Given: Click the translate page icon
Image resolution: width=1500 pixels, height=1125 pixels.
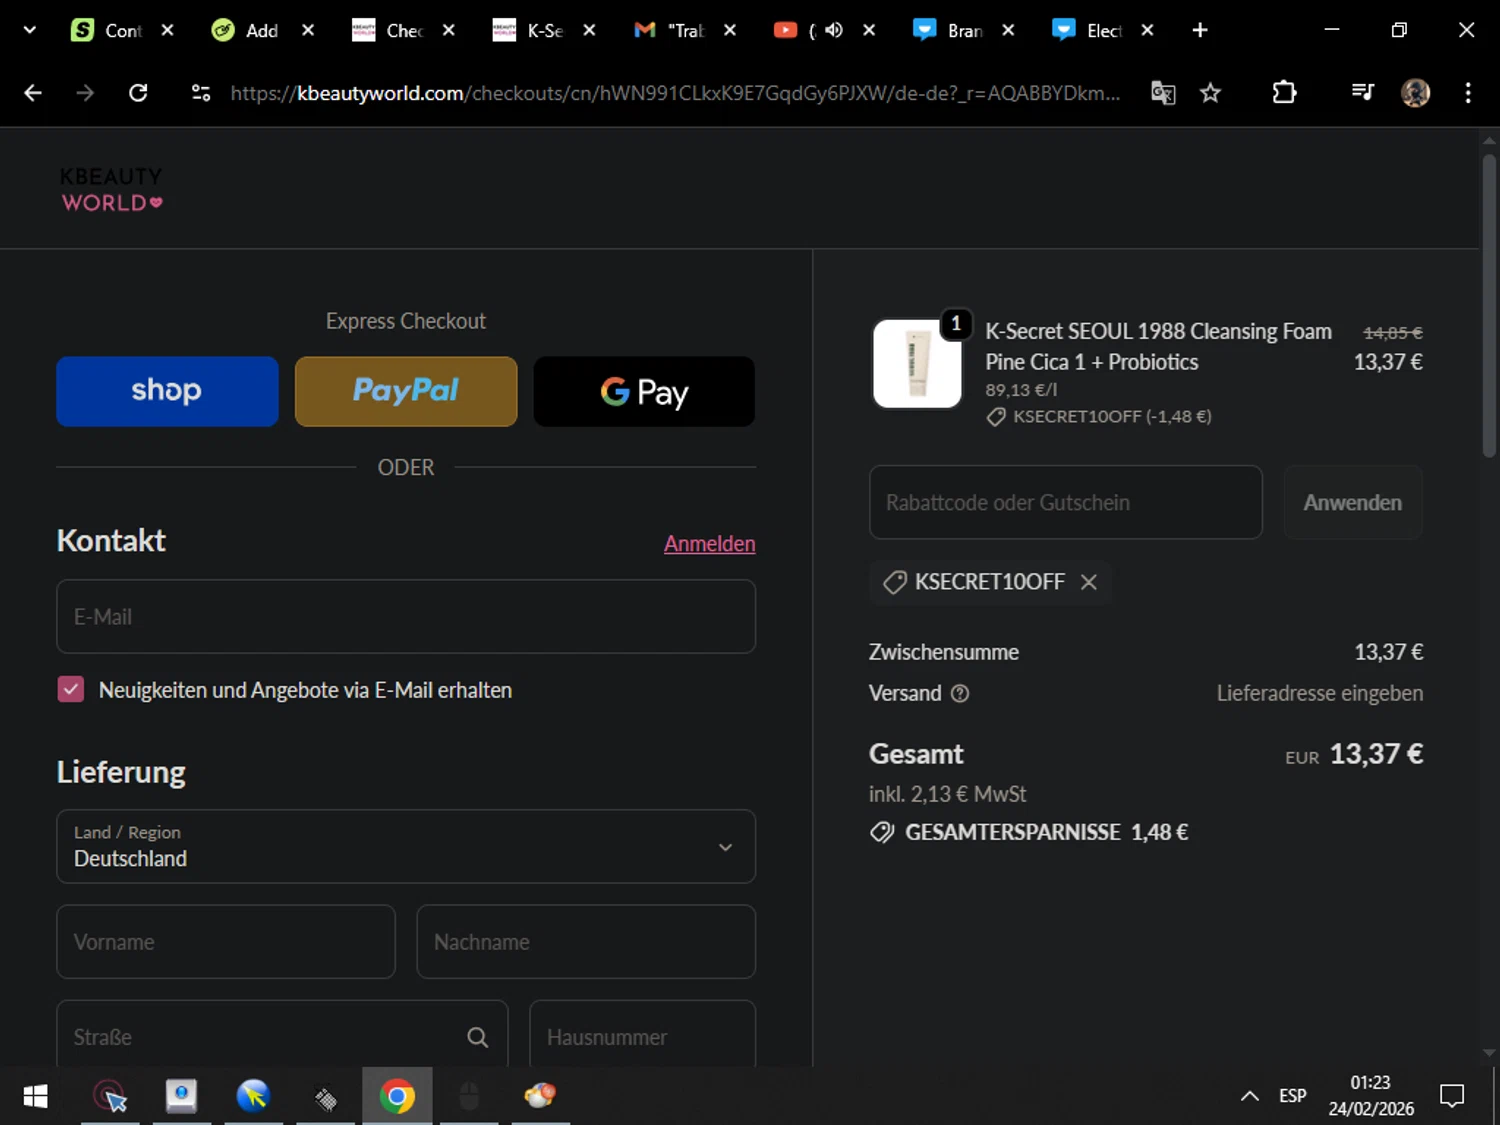Looking at the screenshot, I should tap(1163, 93).
